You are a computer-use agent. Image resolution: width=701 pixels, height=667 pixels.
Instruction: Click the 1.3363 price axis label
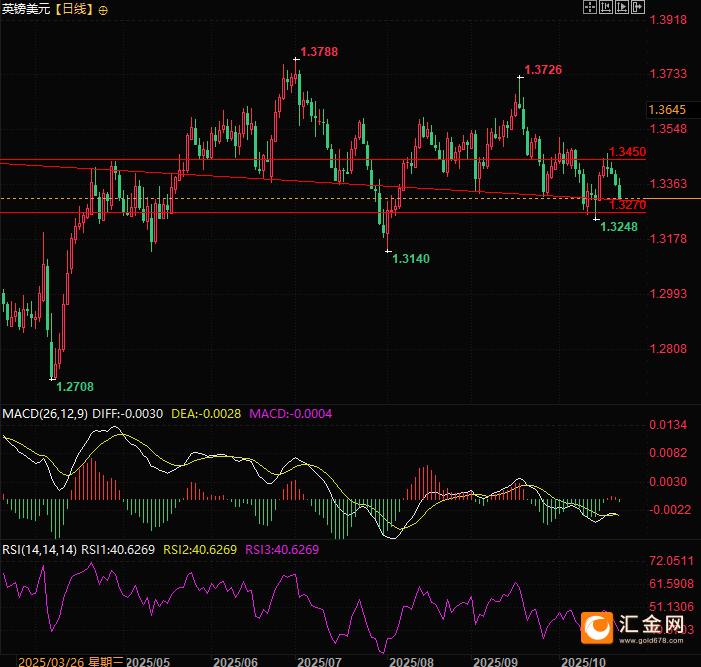pyautogui.click(x=668, y=184)
